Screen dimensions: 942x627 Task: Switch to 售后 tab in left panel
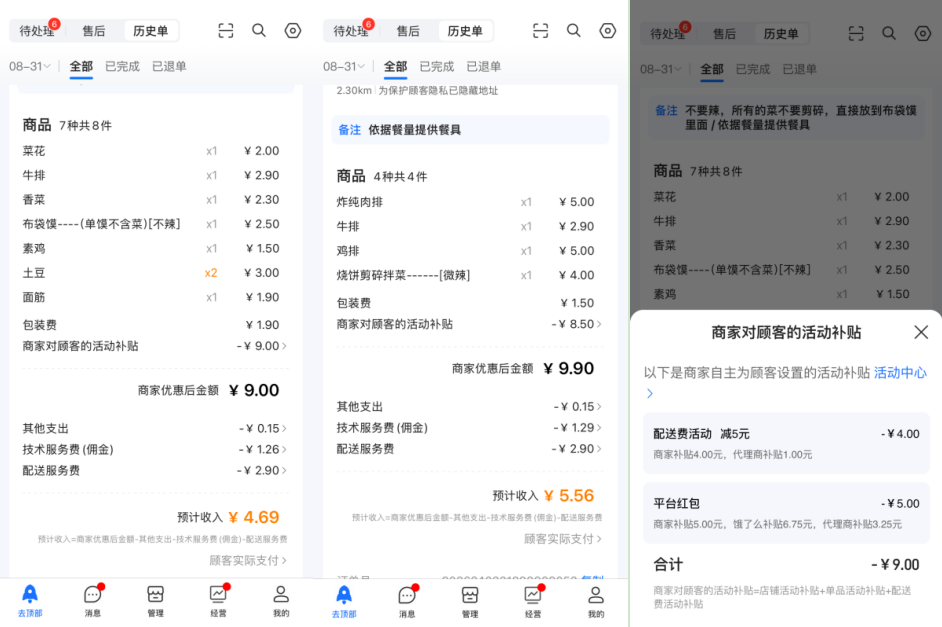pyautogui.click(x=94, y=31)
